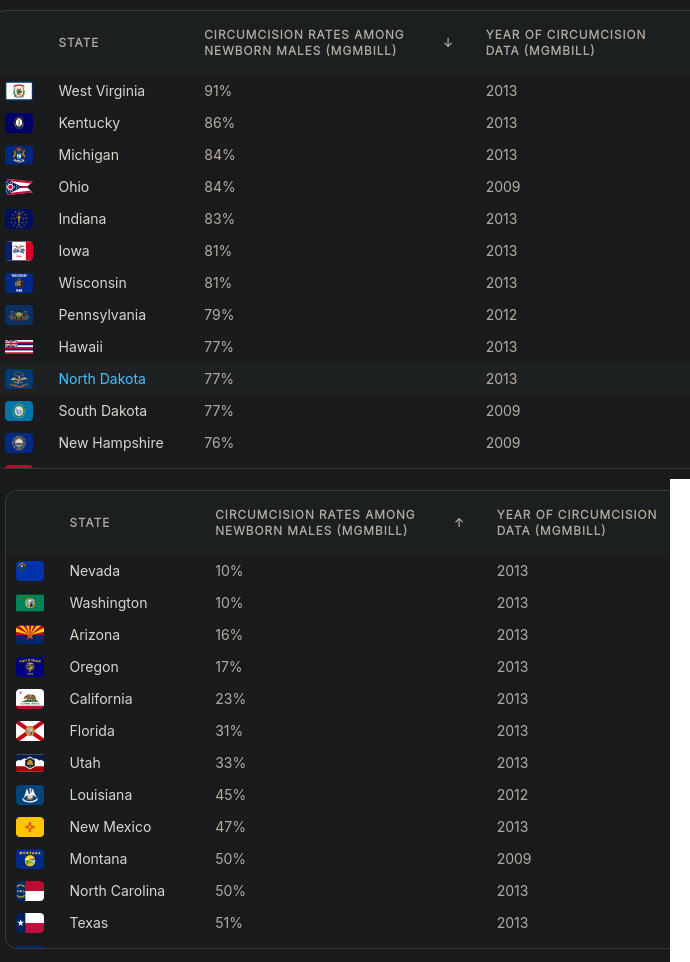The height and width of the screenshot is (962, 690).
Task: Click the Ohio flag icon
Action: 19,187
